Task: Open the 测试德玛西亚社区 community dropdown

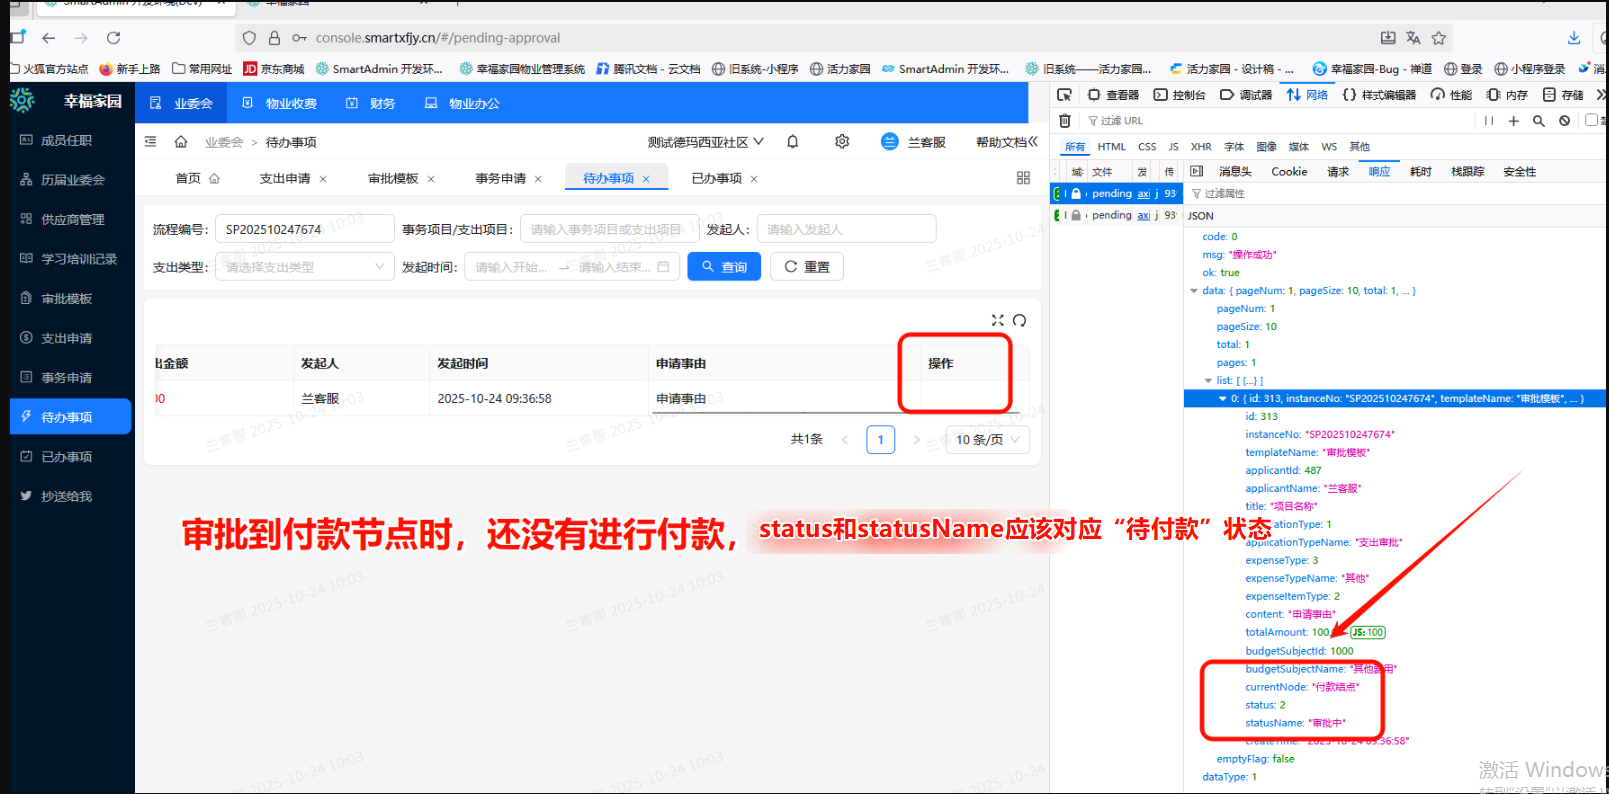Action: (x=706, y=142)
